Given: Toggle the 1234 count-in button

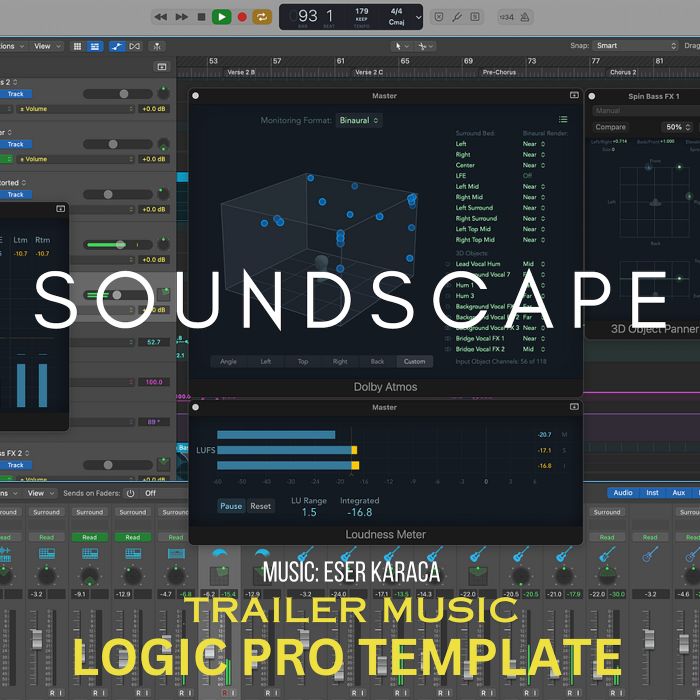Looking at the screenshot, I should tap(506, 17).
